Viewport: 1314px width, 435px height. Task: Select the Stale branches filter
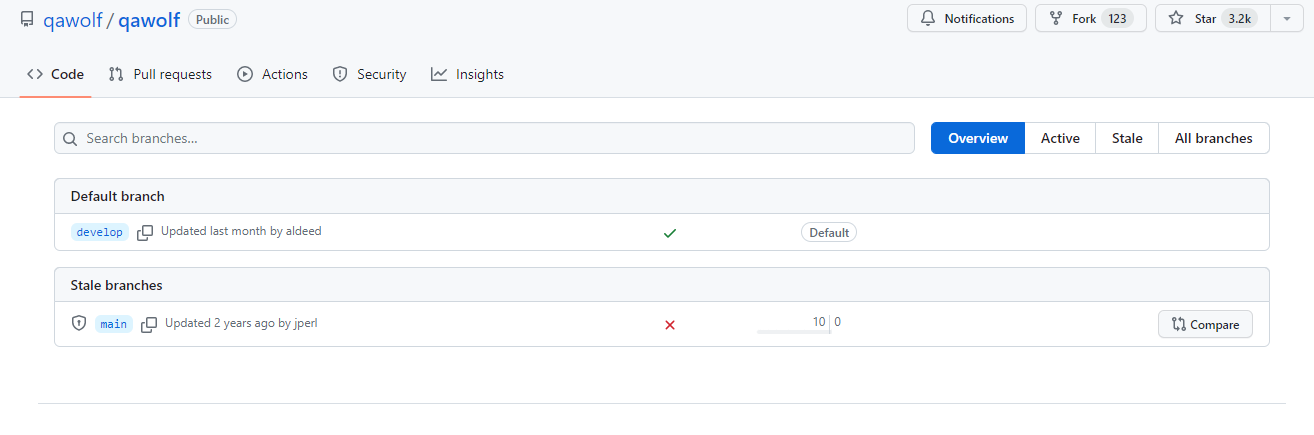[1127, 138]
